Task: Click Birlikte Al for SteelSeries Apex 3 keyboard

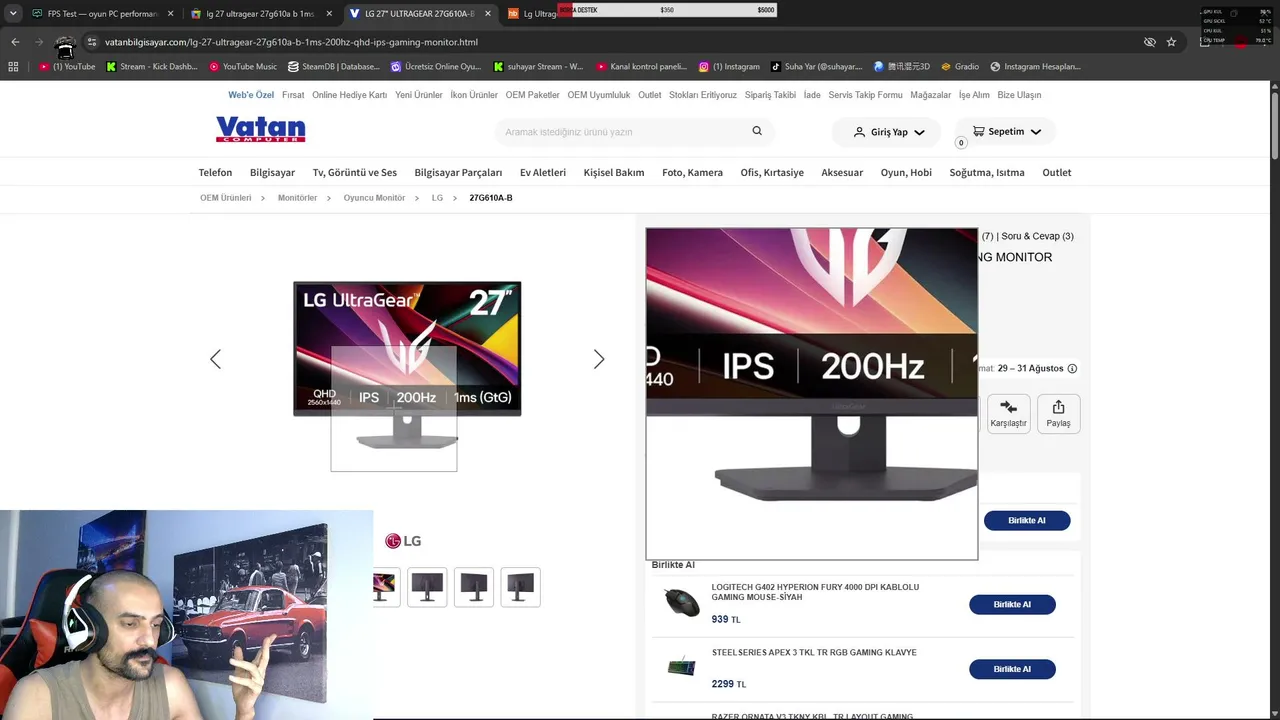Action: tap(1012, 669)
